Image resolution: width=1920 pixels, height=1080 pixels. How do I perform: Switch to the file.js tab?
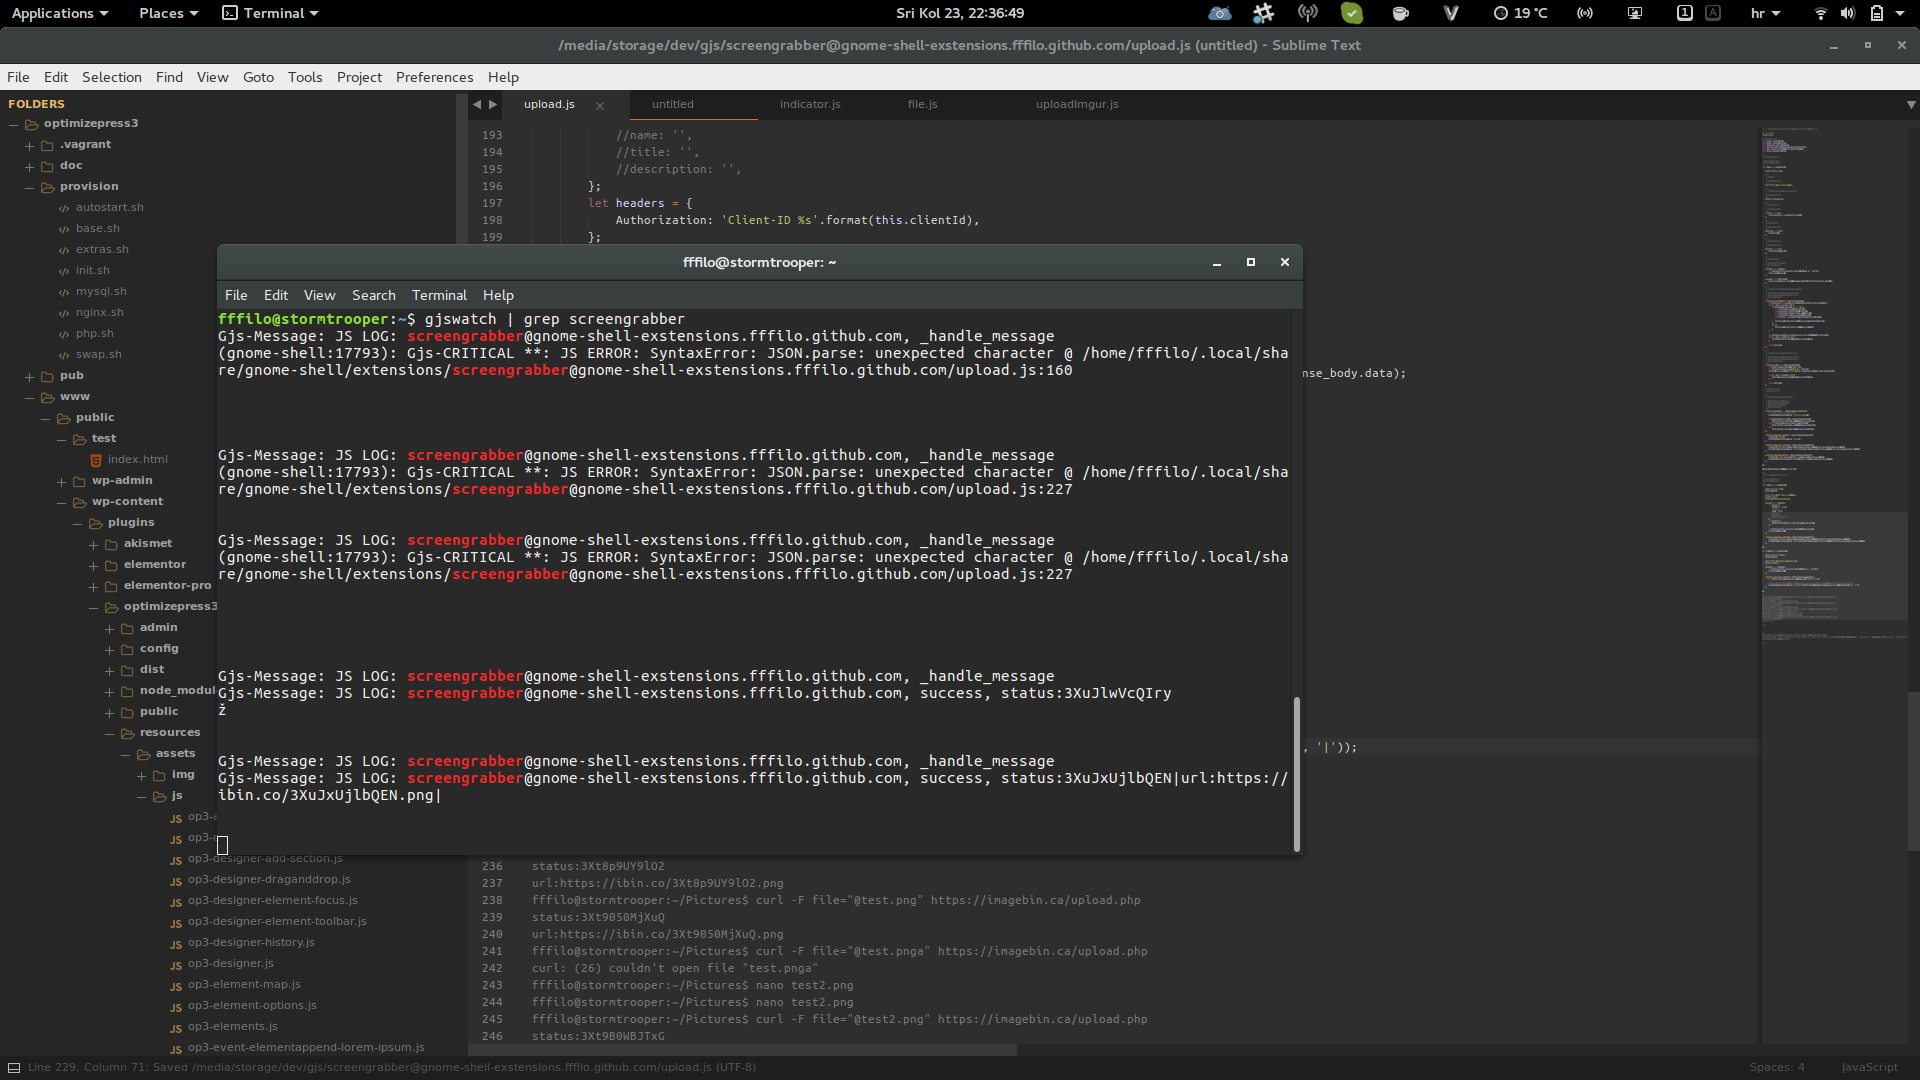(x=923, y=104)
